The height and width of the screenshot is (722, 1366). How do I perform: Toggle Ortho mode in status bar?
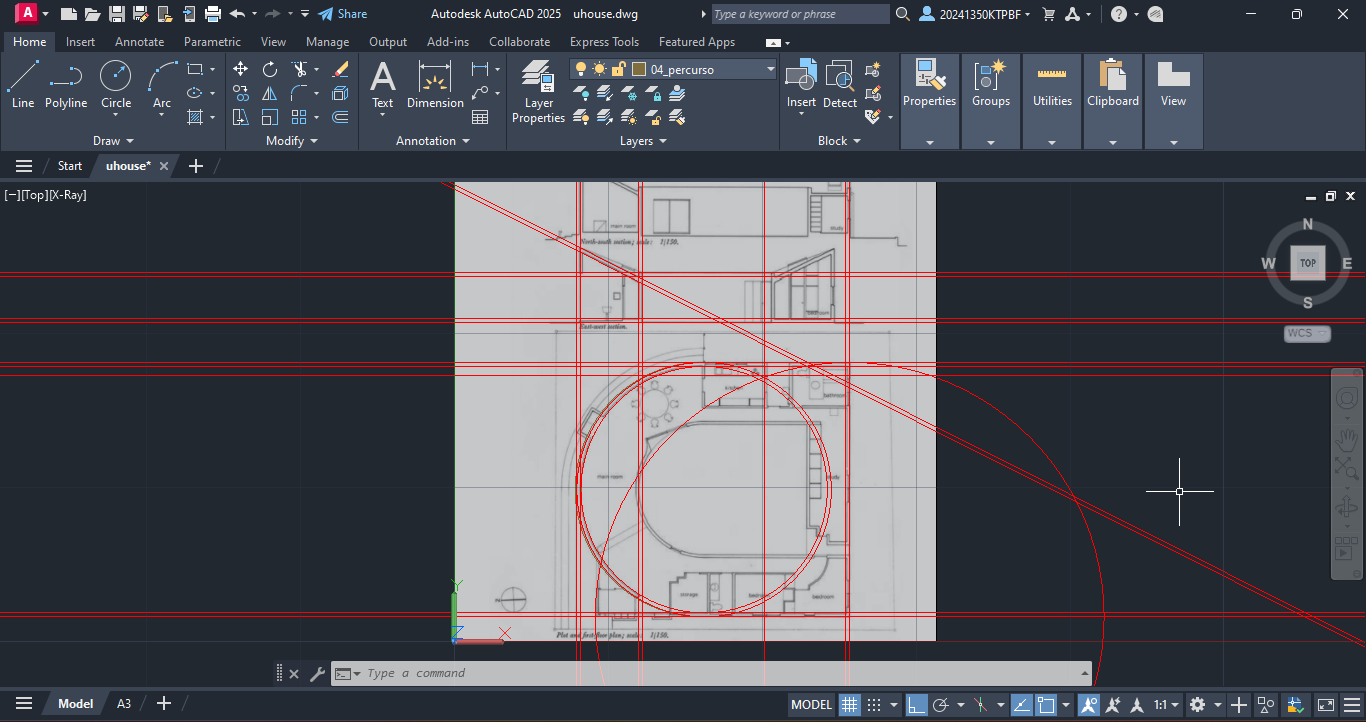[916, 704]
